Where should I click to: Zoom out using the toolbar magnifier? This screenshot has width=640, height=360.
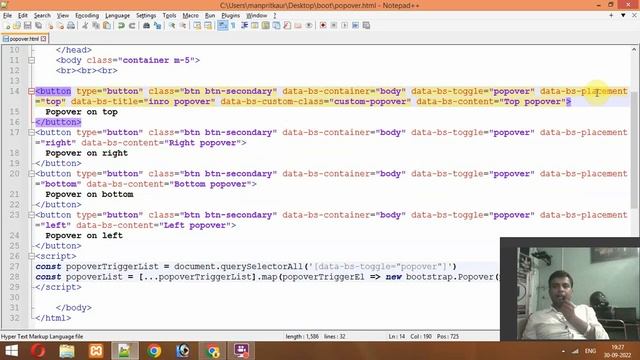(x=183, y=25)
